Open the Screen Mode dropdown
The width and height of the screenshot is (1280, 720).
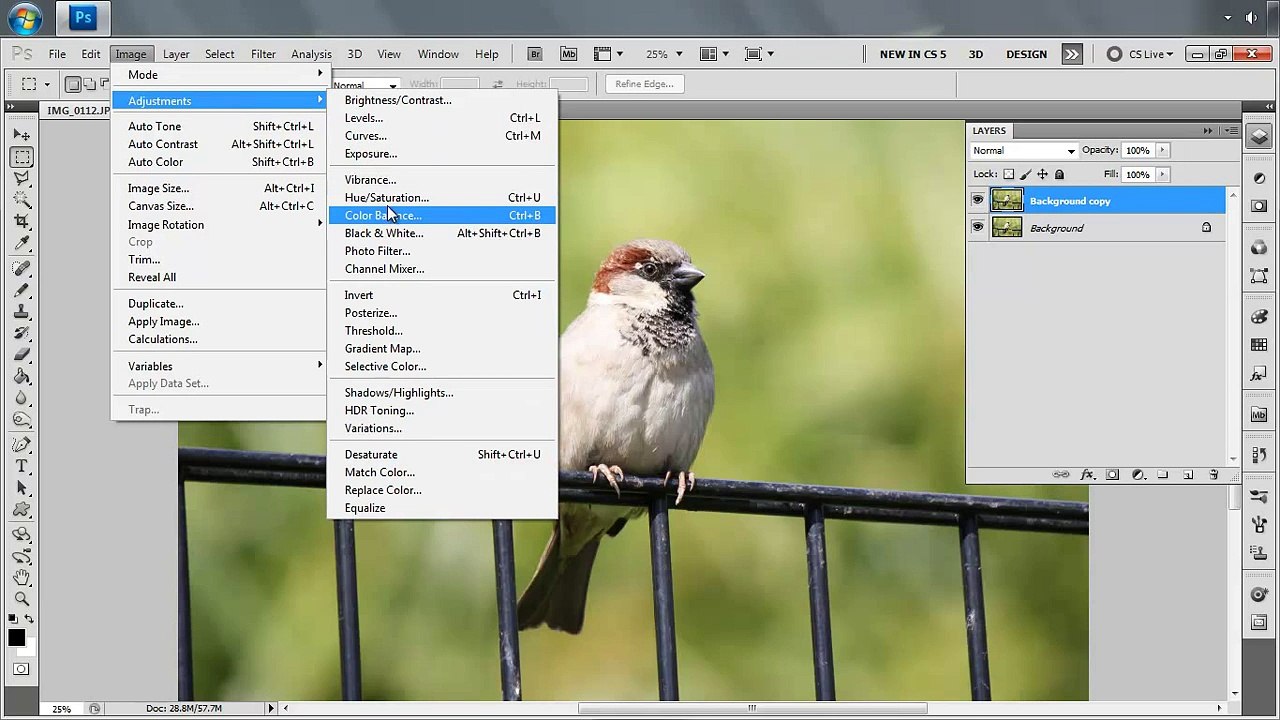pyautogui.click(x=760, y=54)
